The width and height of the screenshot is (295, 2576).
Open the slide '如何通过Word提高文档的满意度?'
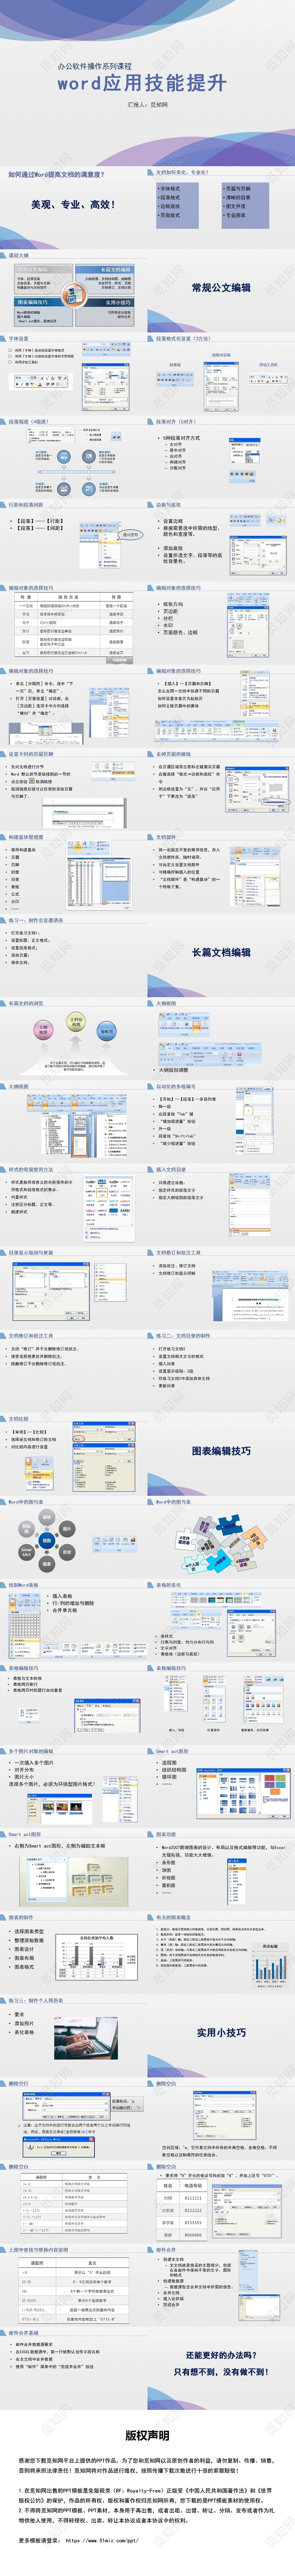click(x=74, y=208)
